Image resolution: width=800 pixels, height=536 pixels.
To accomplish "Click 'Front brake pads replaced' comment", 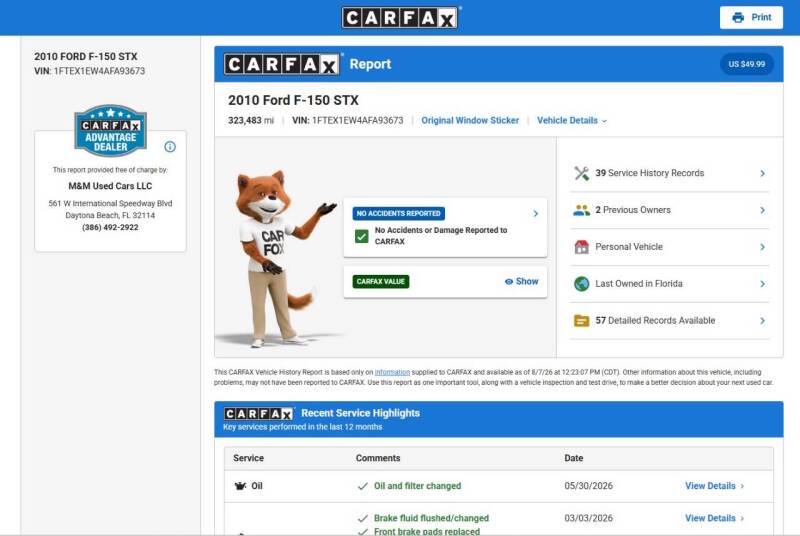I will pyautogui.click(x=427, y=531).
